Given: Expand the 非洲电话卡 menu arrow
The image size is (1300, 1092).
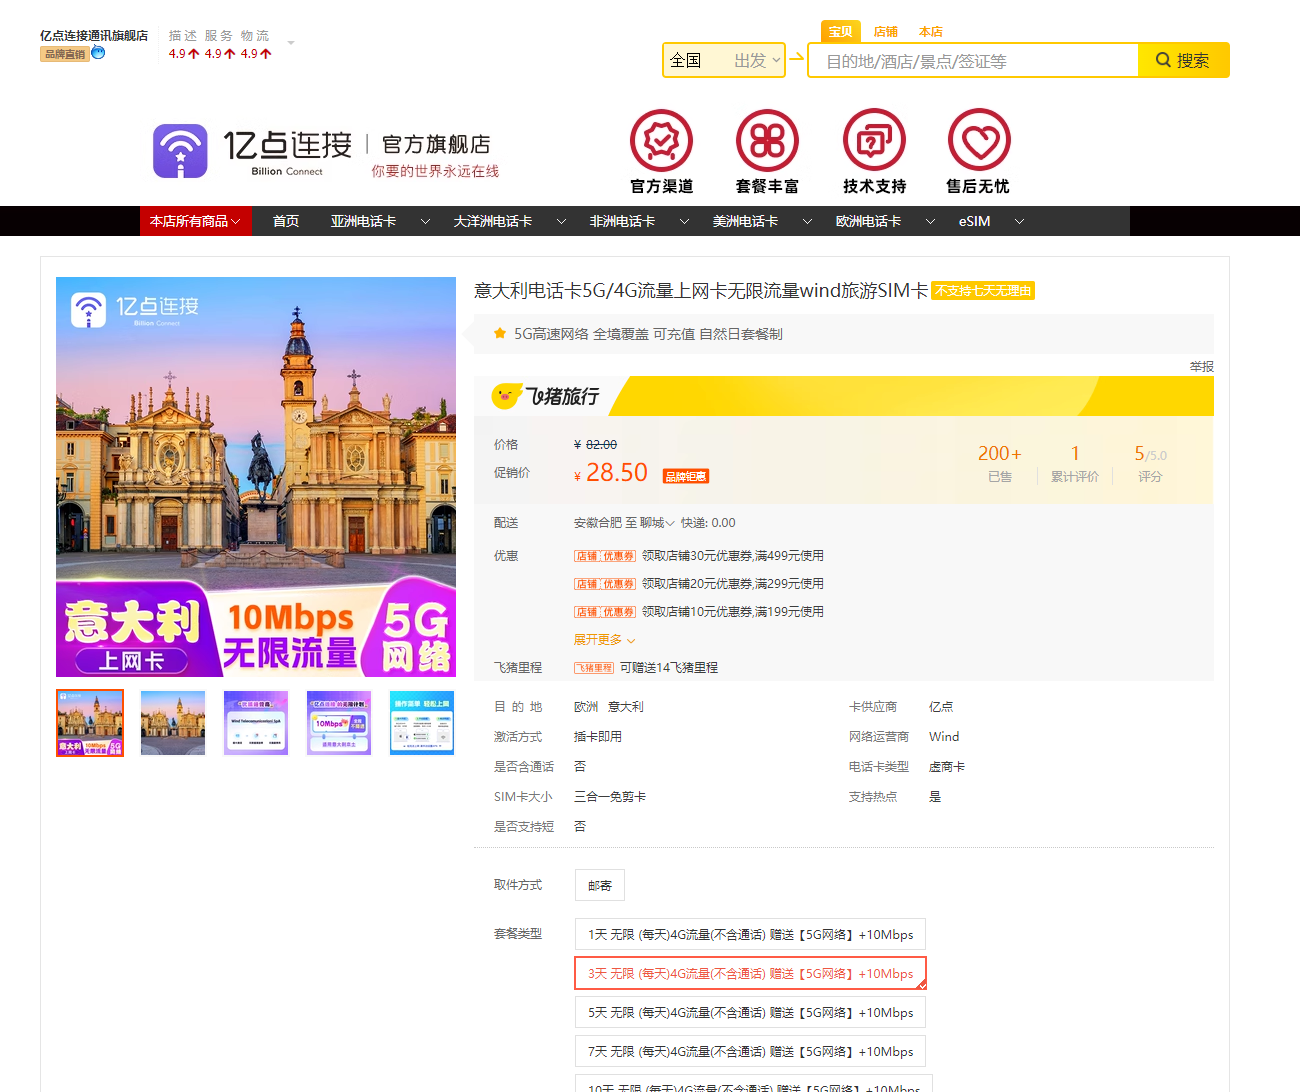Looking at the screenshot, I should [x=684, y=221].
